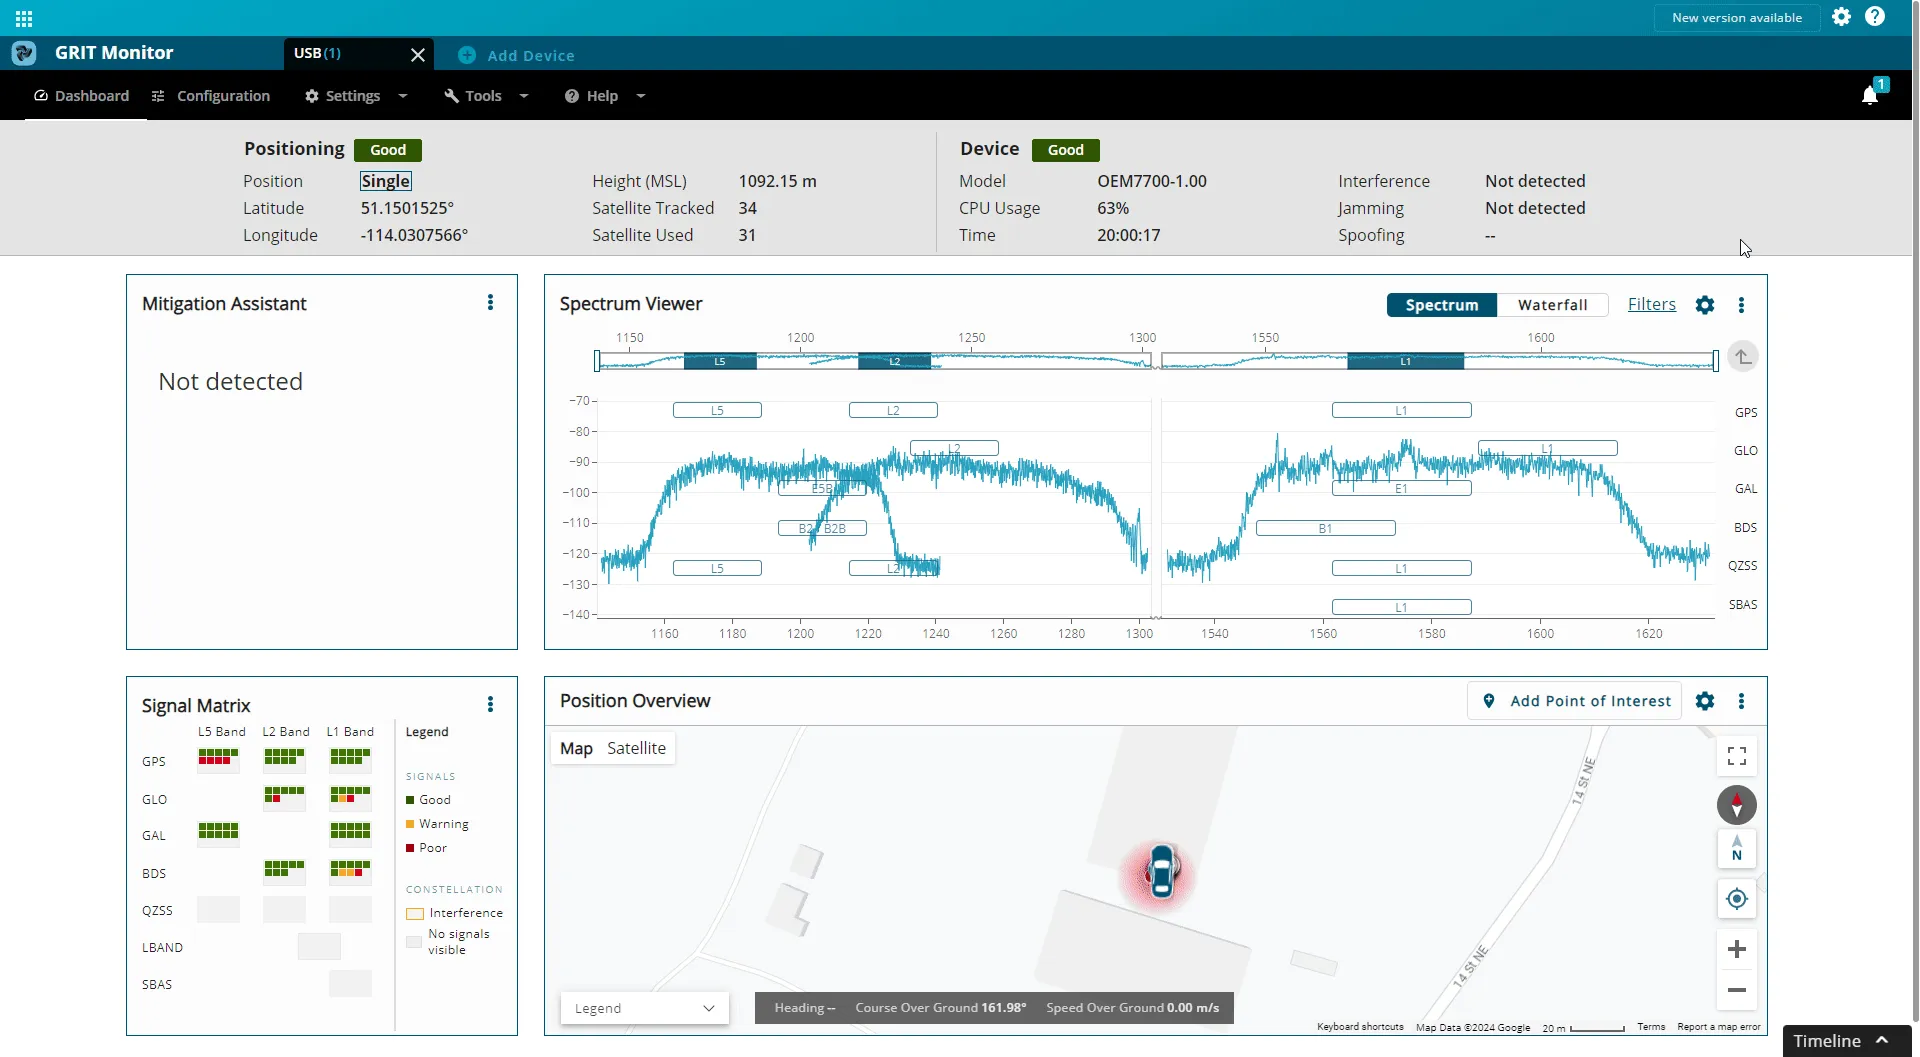Select the USB (1) device tab

pyautogui.click(x=317, y=53)
